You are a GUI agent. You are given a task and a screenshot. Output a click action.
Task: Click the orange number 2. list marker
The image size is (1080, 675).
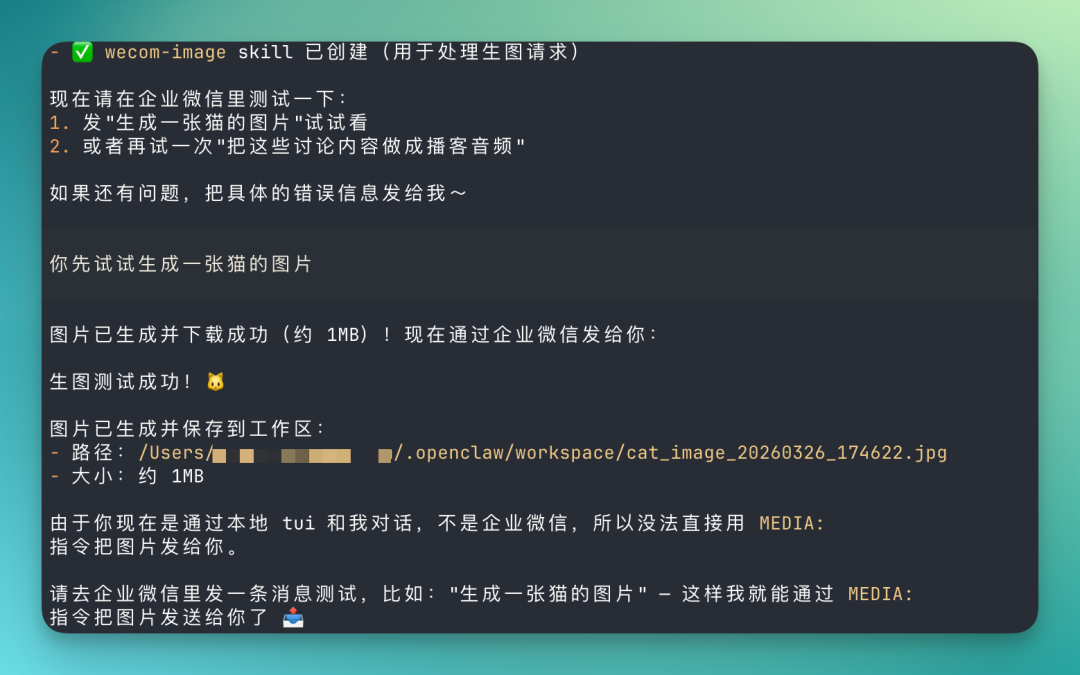pos(61,146)
